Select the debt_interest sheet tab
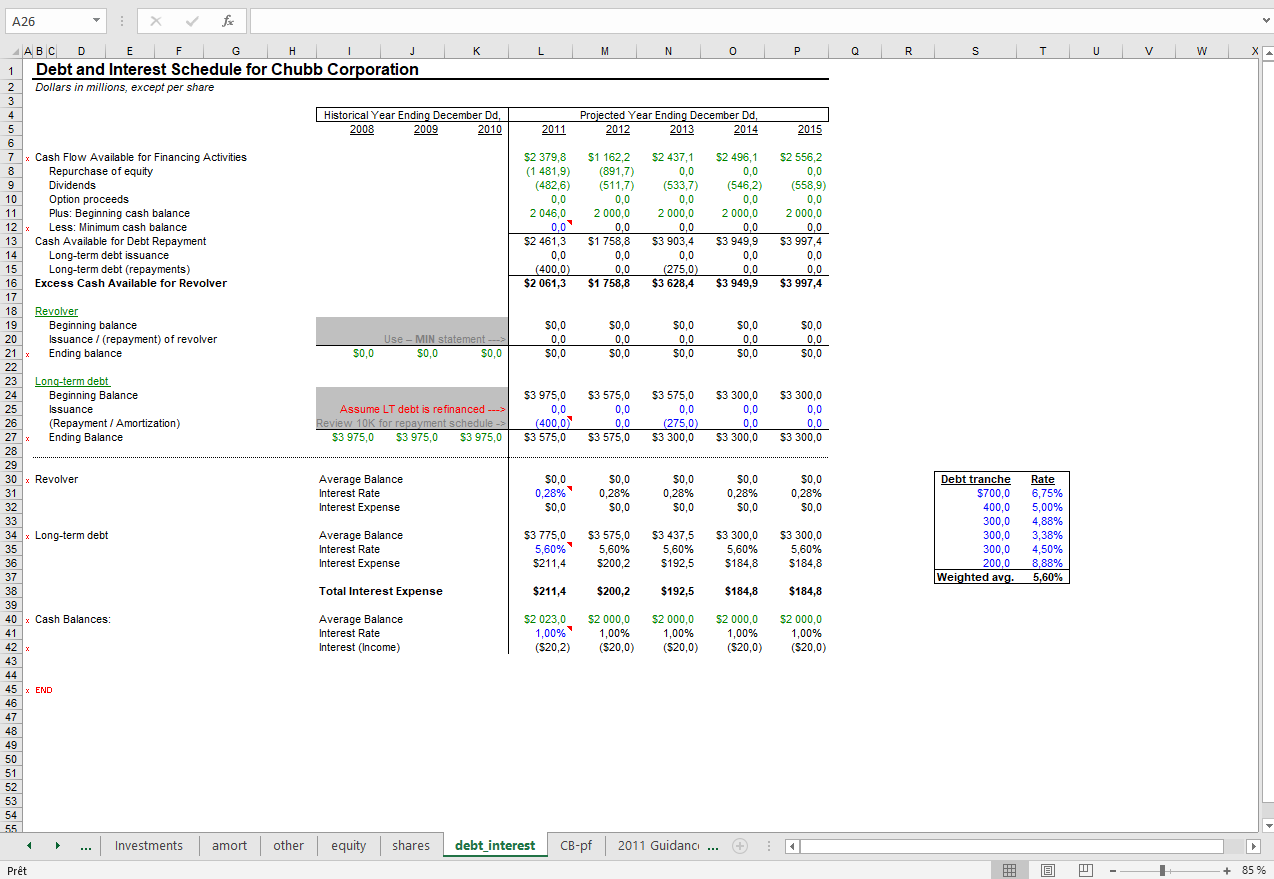The height and width of the screenshot is (879, 1274). pyautogui.click(x=495, y=846)
